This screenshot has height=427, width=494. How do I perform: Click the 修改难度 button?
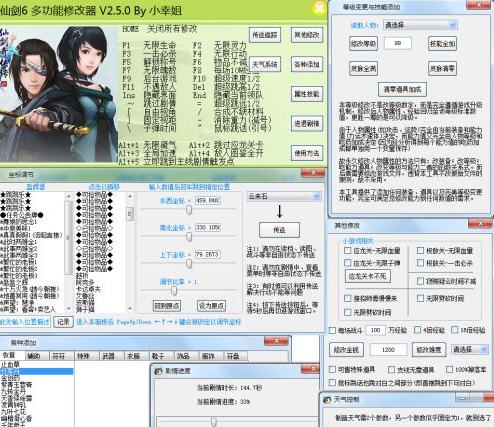pos(429,350)
